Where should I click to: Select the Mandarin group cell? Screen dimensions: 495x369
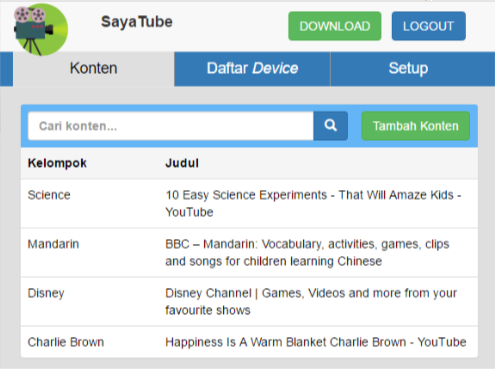point(53,244)
